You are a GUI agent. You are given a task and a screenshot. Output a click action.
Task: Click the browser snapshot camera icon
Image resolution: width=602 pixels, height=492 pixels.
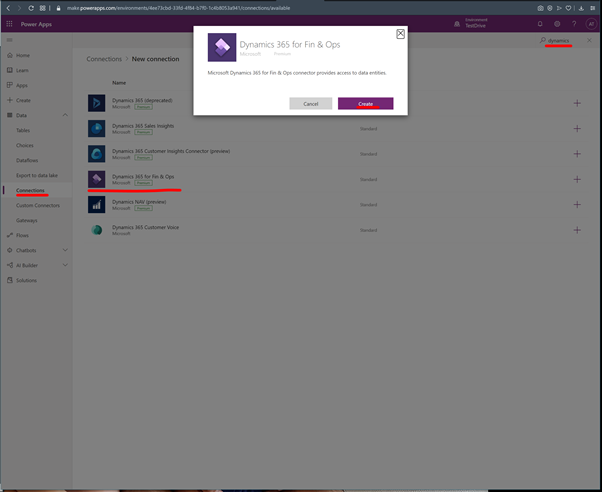[x=540, y=8]
